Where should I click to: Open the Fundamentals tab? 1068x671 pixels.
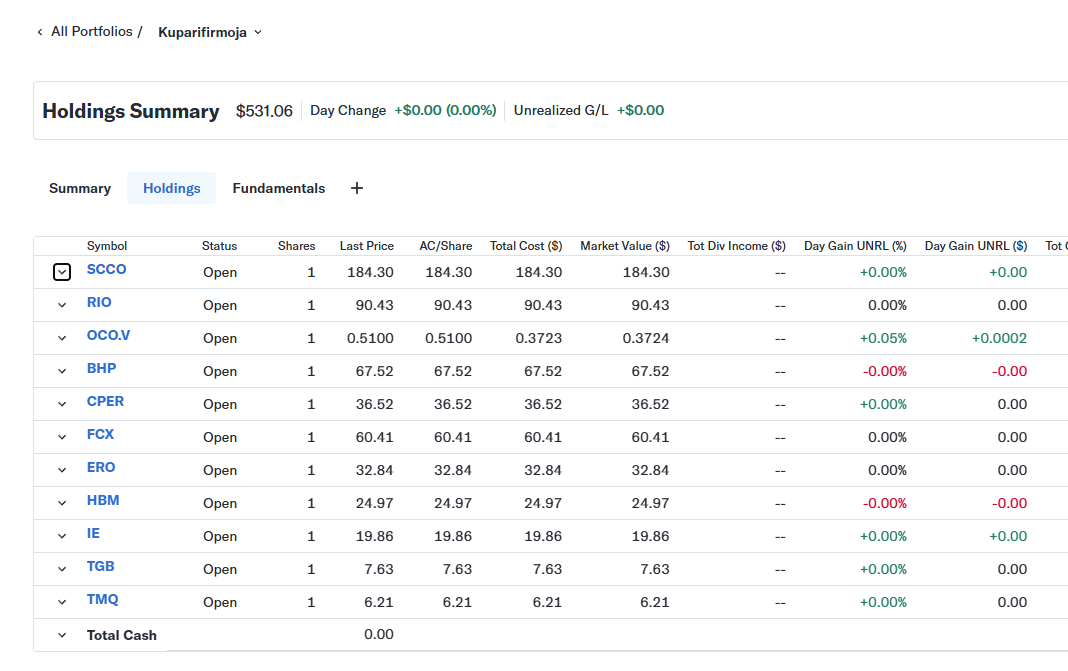click(x=278, y=188)
